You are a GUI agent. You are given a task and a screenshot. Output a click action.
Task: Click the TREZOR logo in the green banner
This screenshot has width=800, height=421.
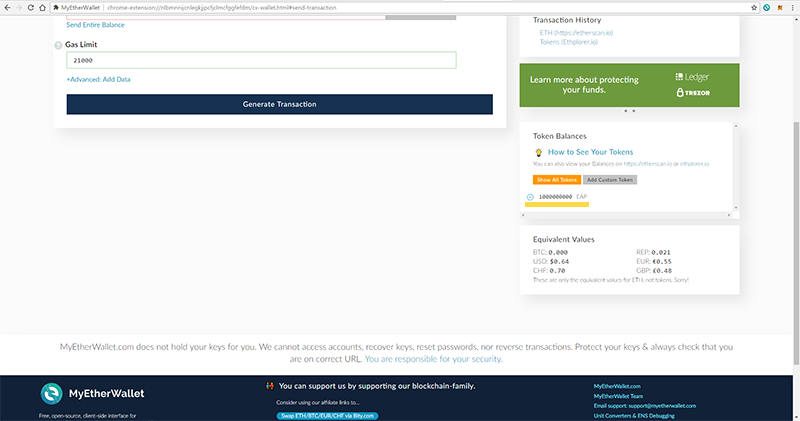coord(693,93)
